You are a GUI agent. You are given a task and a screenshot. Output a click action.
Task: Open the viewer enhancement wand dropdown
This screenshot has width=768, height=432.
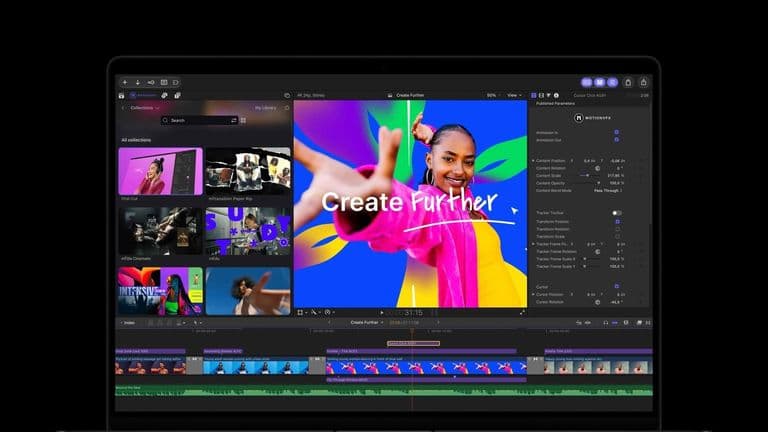315,312
